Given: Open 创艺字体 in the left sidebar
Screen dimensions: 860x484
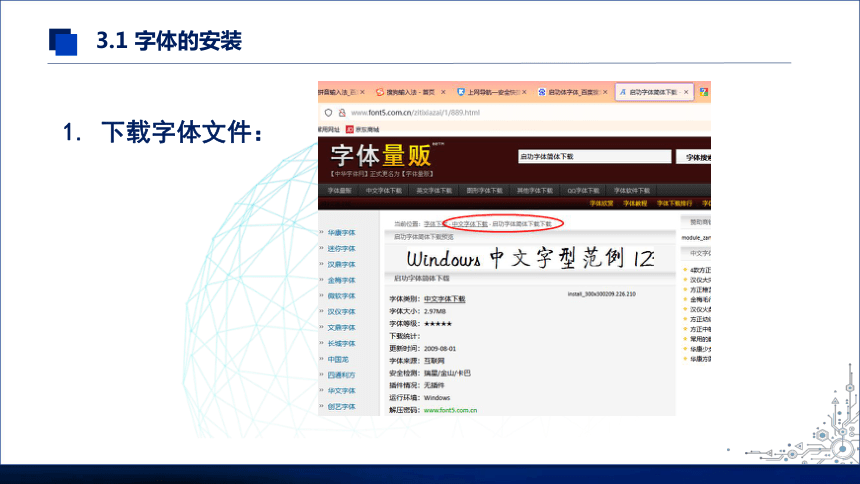Looking at the screenshot, I should pyautogui.click(x=342, y=407).
